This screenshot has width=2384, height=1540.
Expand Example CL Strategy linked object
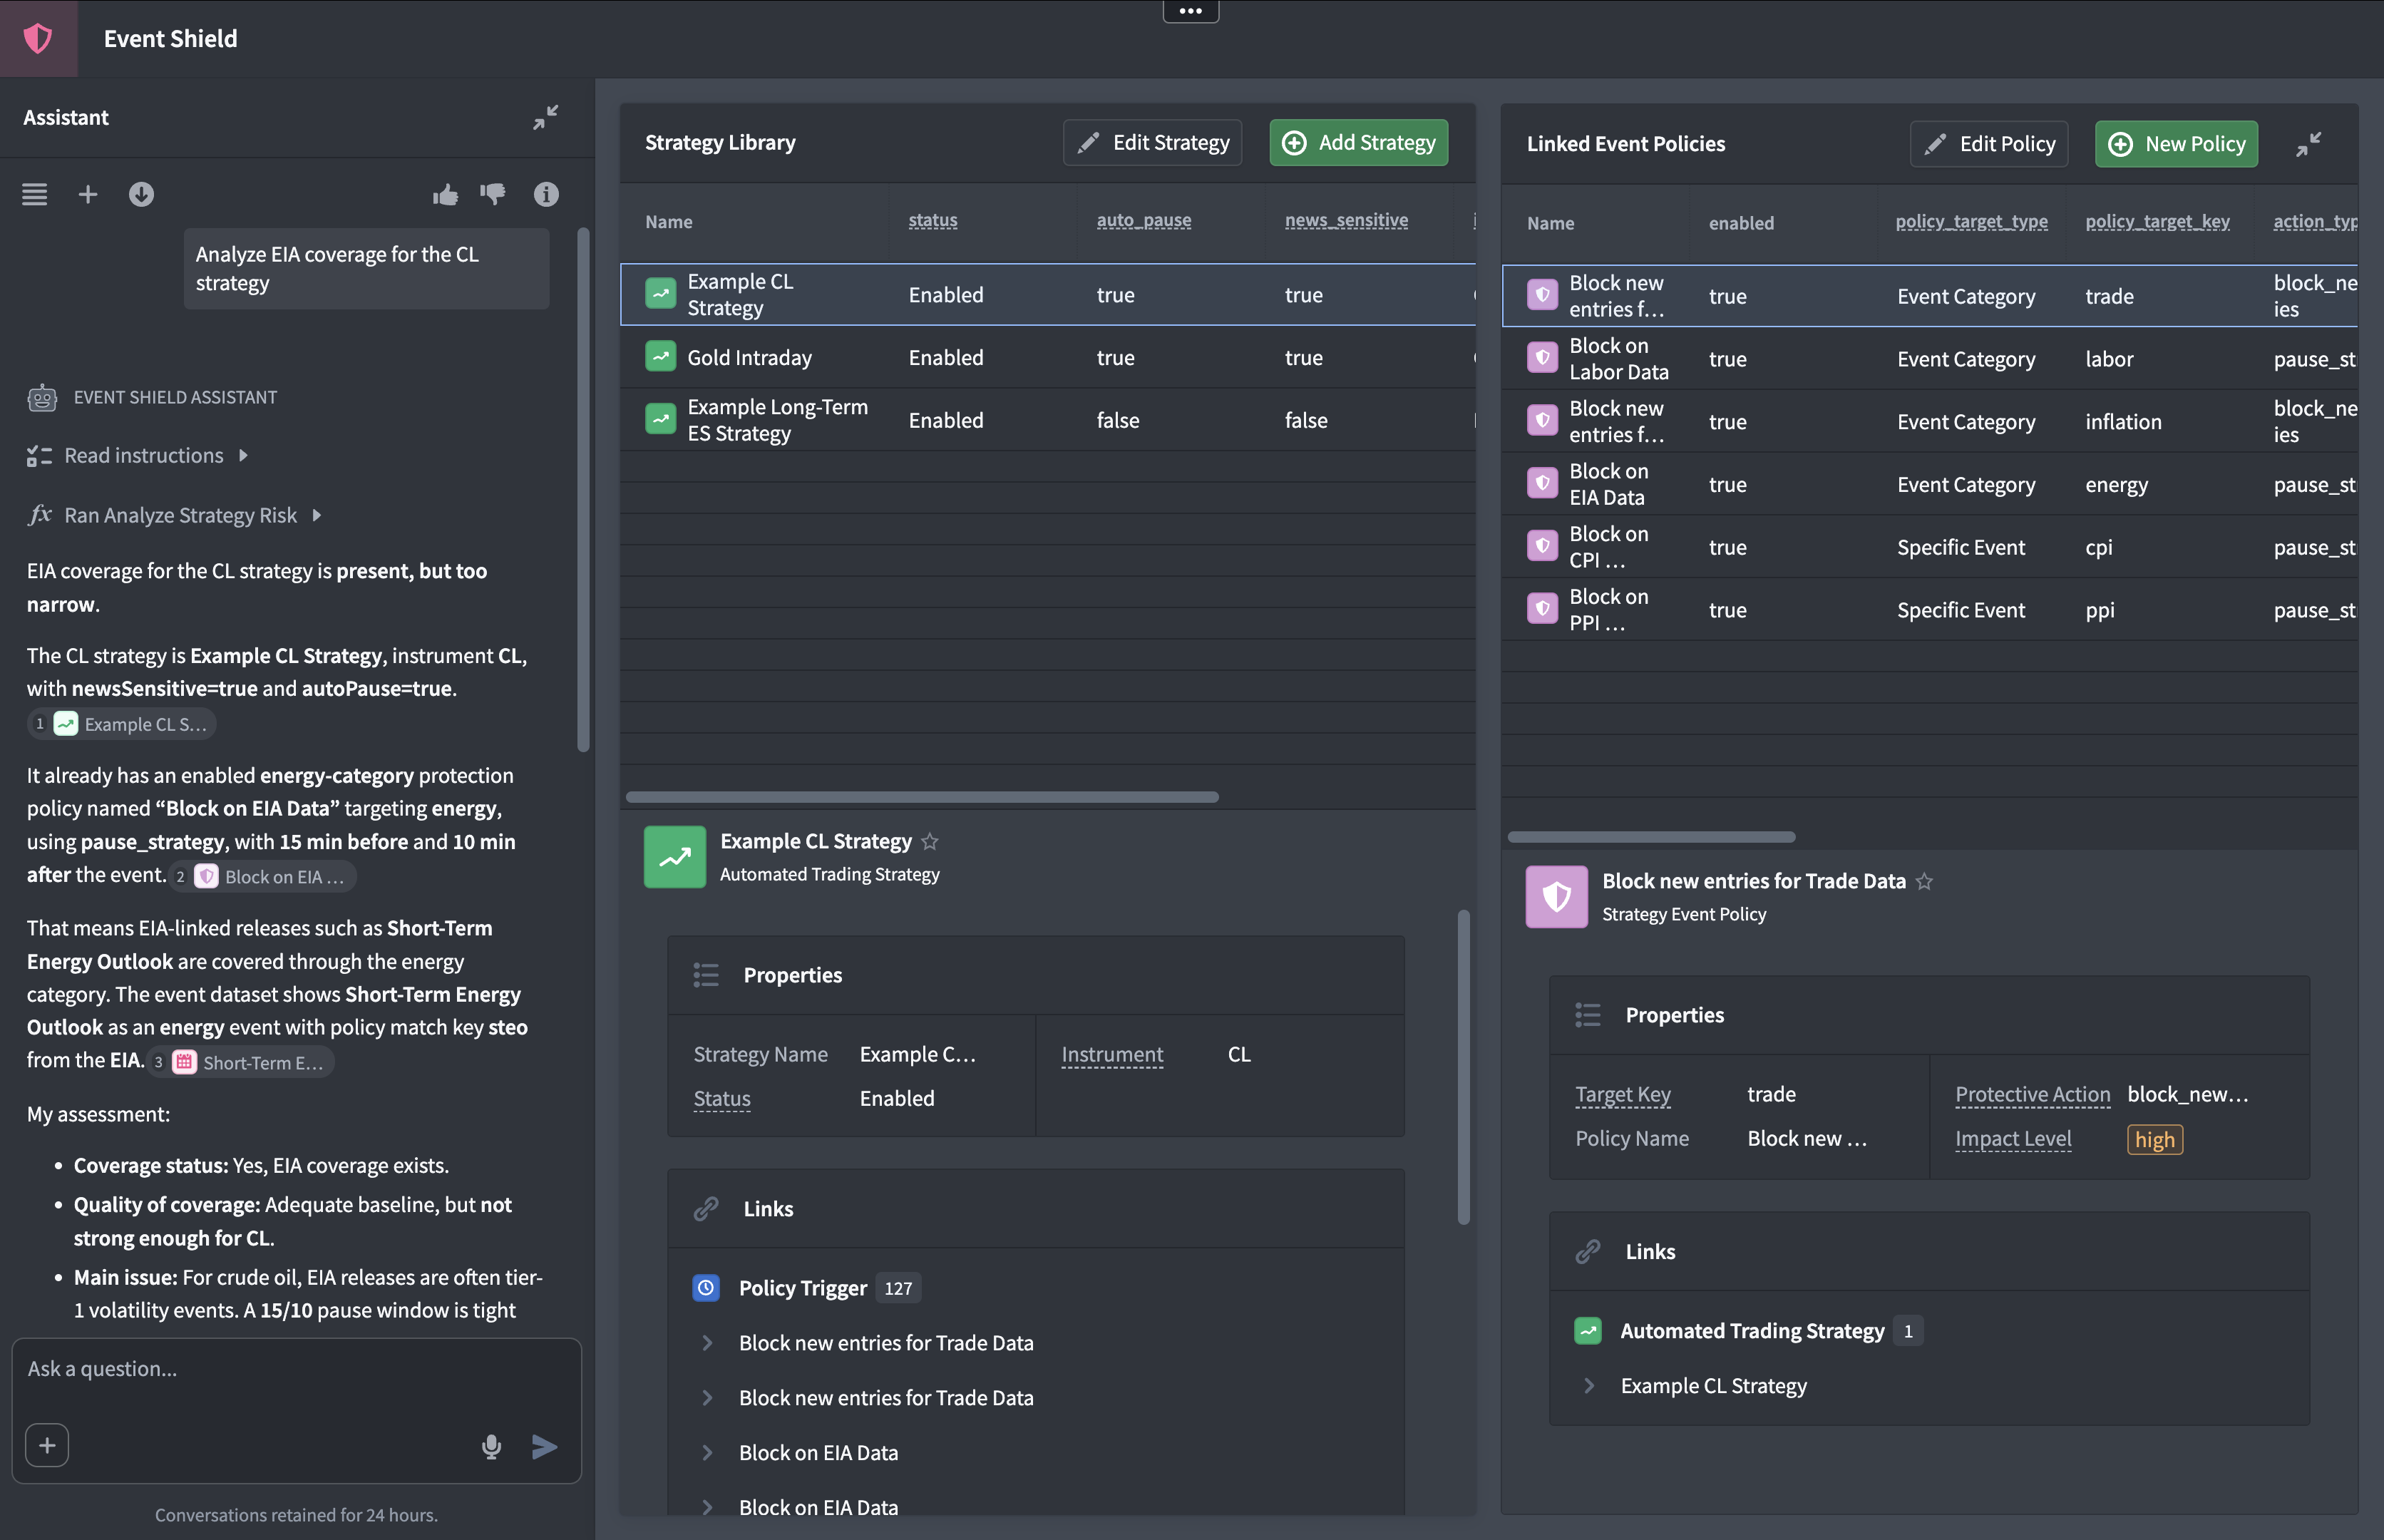(1589, 1386)
